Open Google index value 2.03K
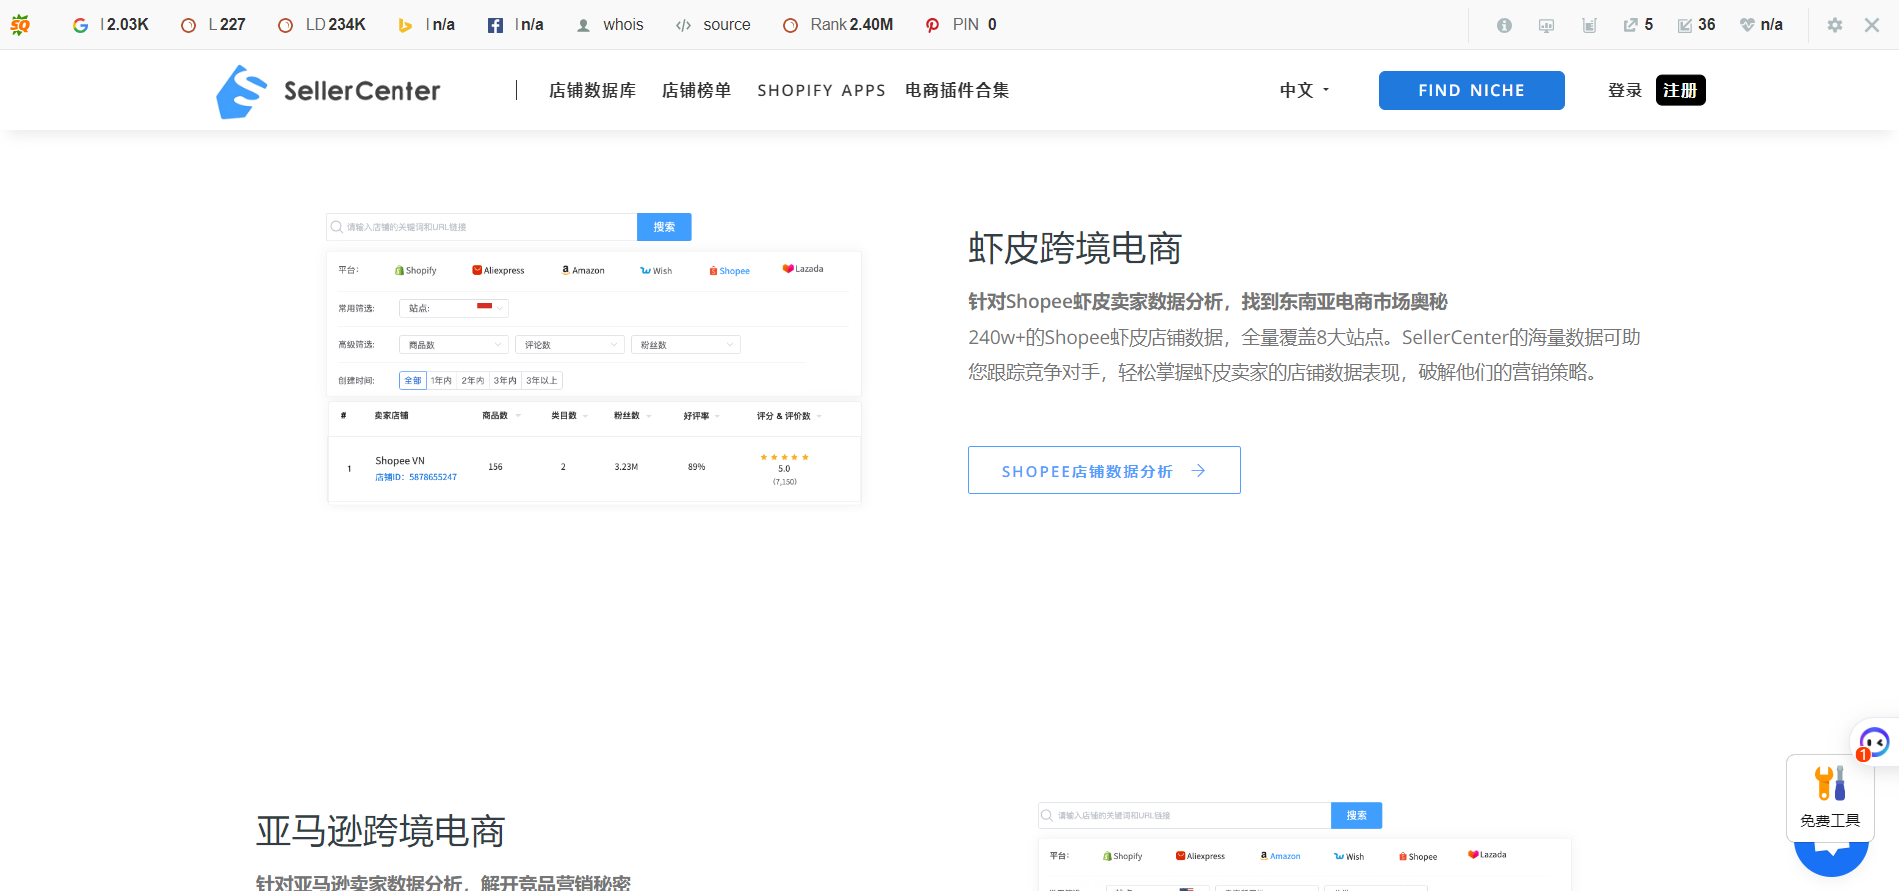Viewport: 1899px width, 891px height. [x=111, y=25]
